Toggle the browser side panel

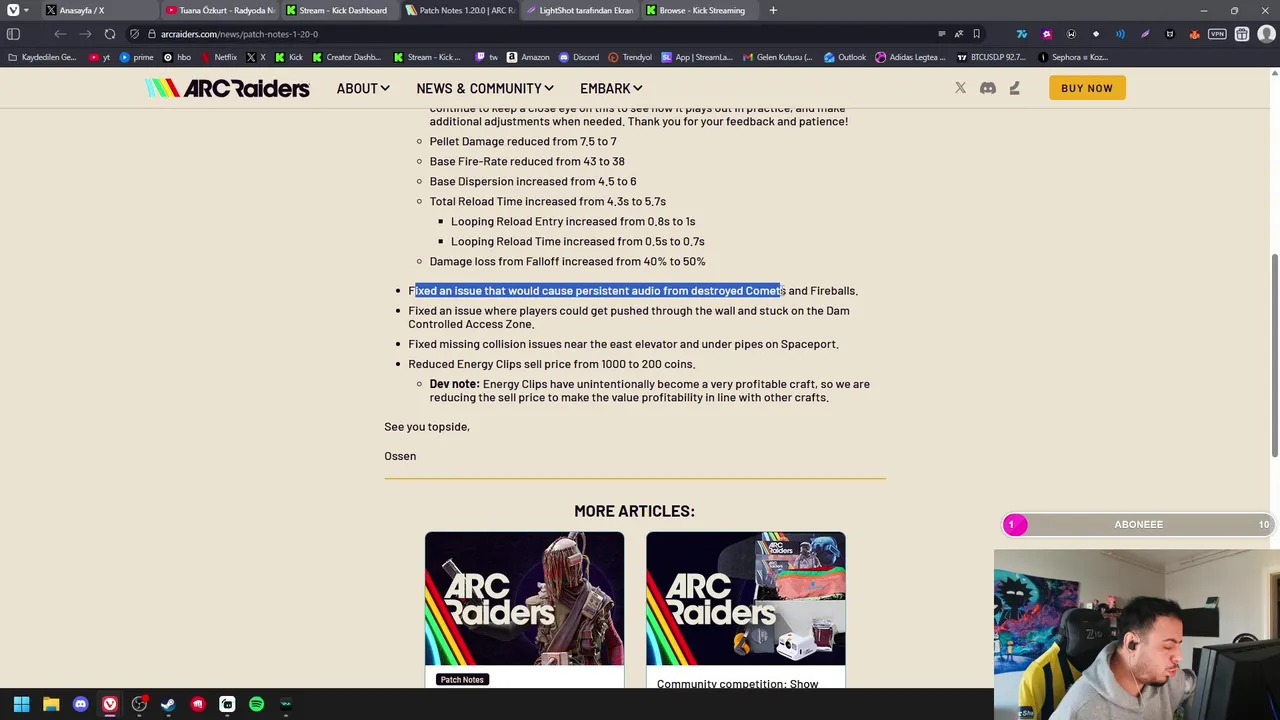(x=13, y=34)
